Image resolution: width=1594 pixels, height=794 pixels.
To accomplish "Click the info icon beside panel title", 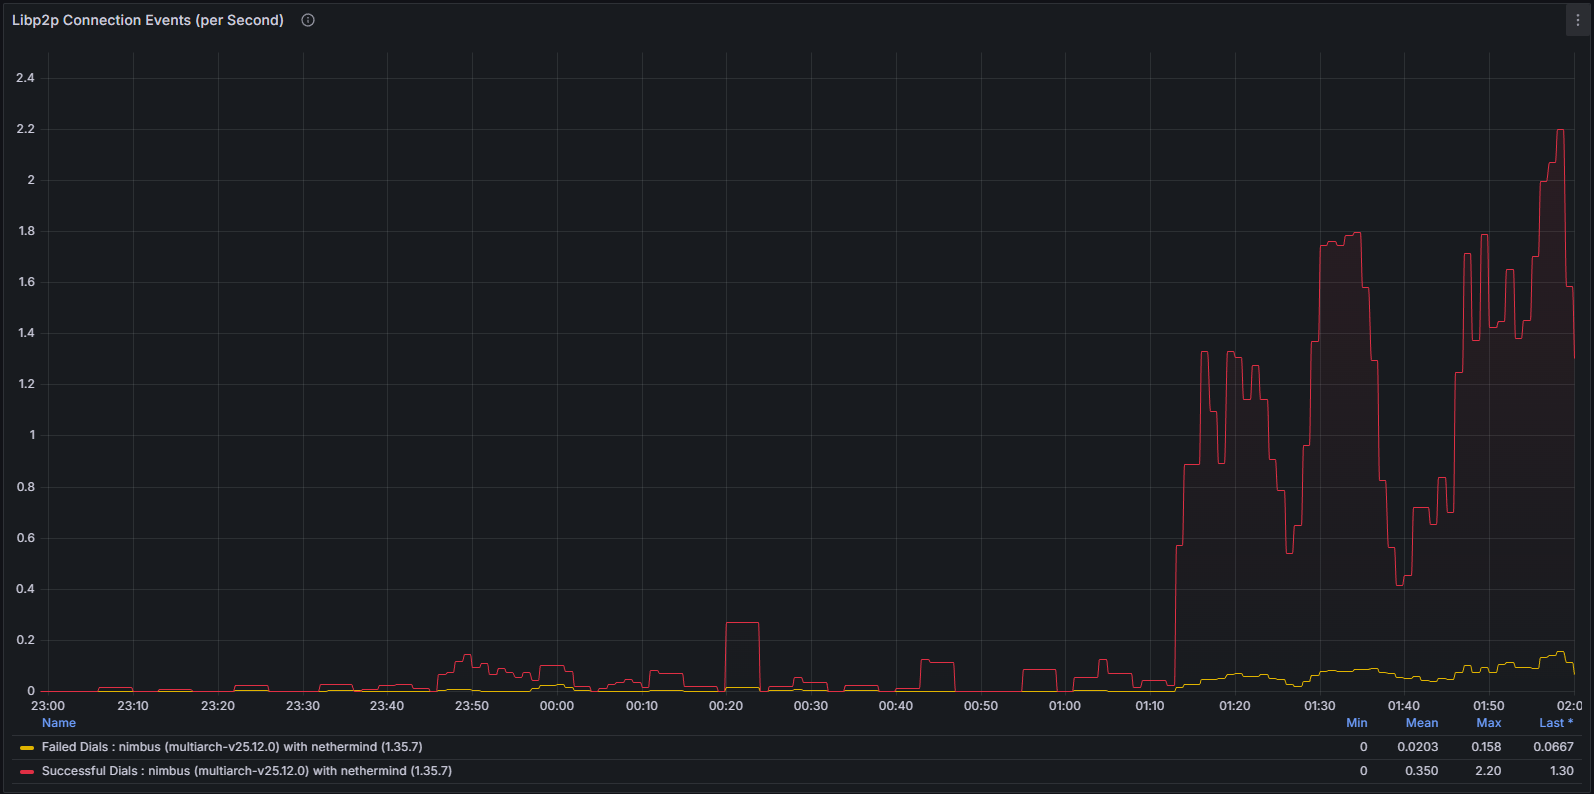I will (x=308, y=20).
